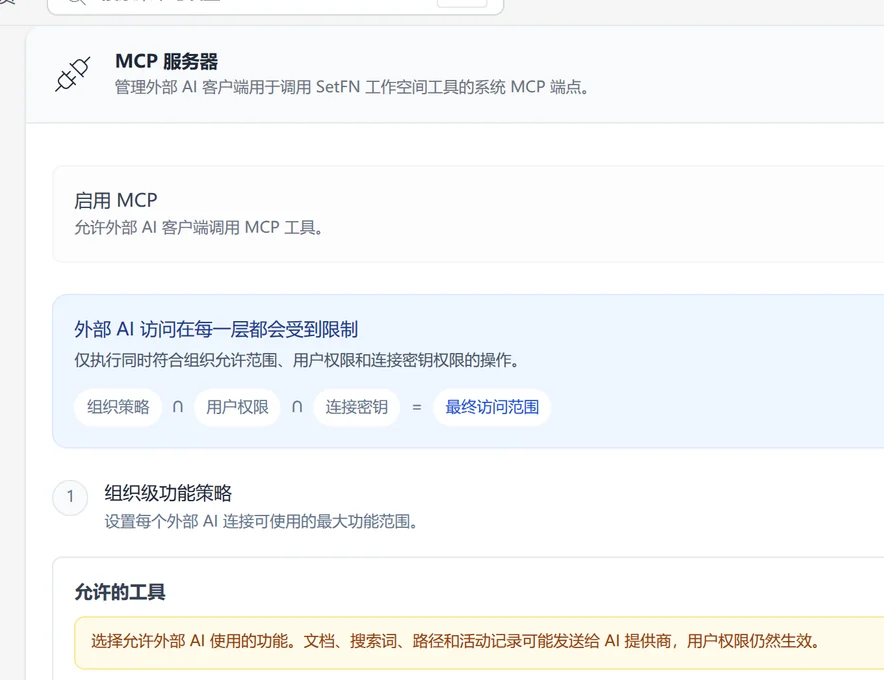The height and width of the screenshot is (680, 884).
Task: Click the text "设置每个外部 AI 连接可使用的最大功能范围。"
Action: click(261, 521)
